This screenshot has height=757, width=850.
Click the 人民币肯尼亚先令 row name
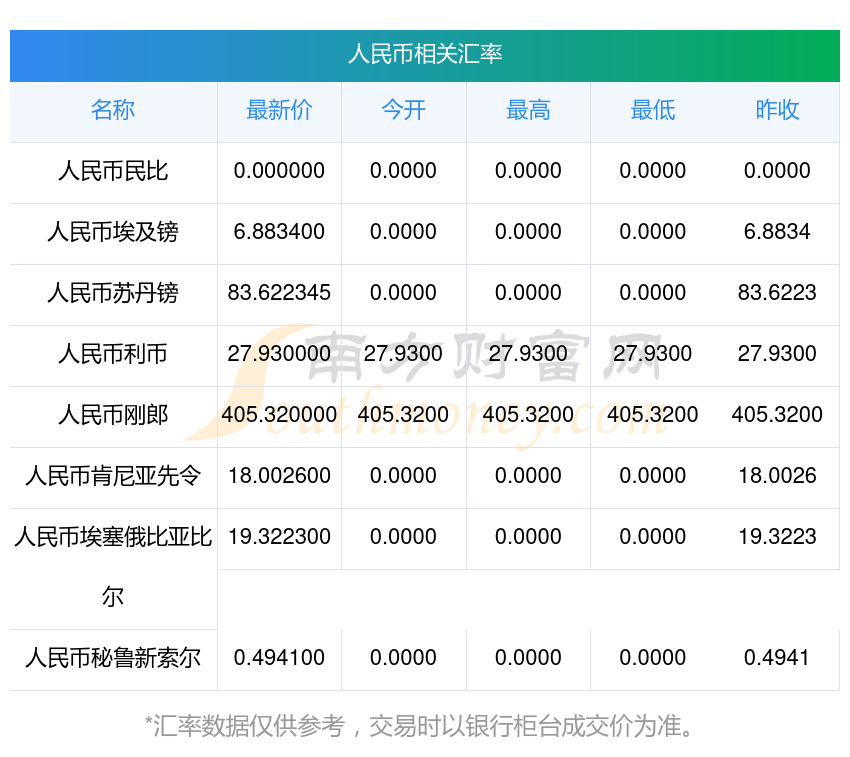[x=113, y=476]
